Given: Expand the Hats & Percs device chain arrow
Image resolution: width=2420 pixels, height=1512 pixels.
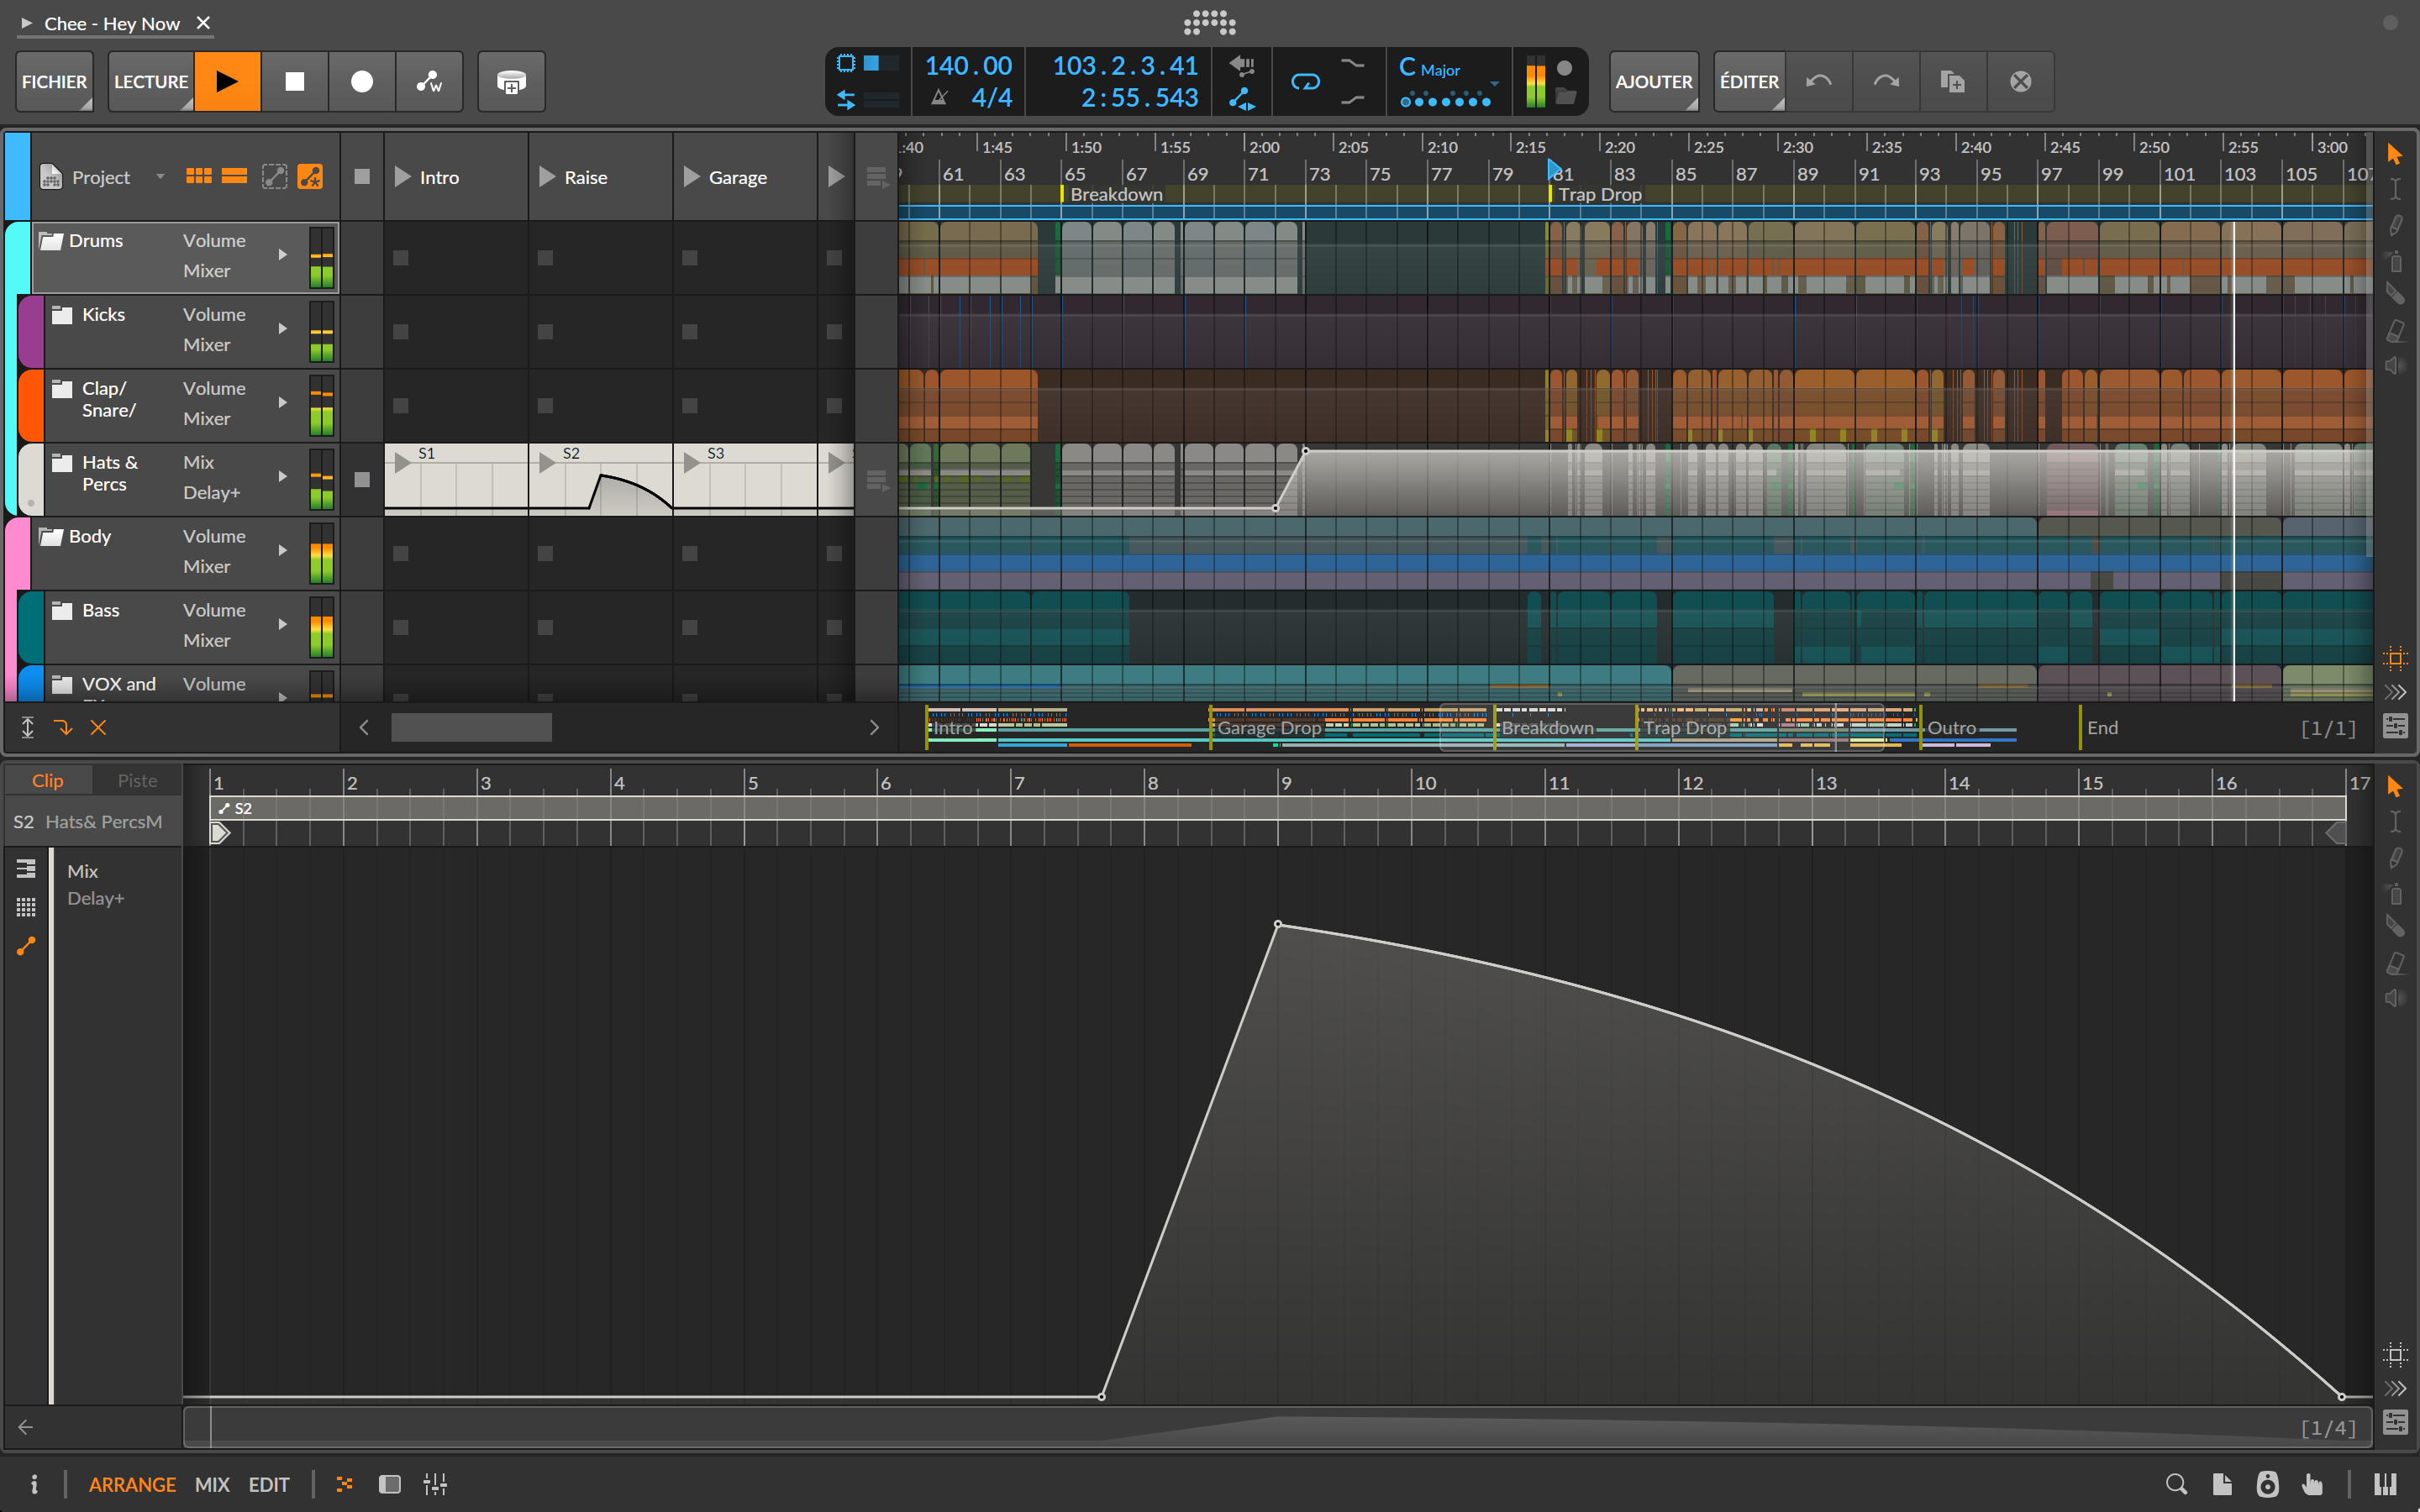Looking at the screenshot, I should (x=282, y=477).
